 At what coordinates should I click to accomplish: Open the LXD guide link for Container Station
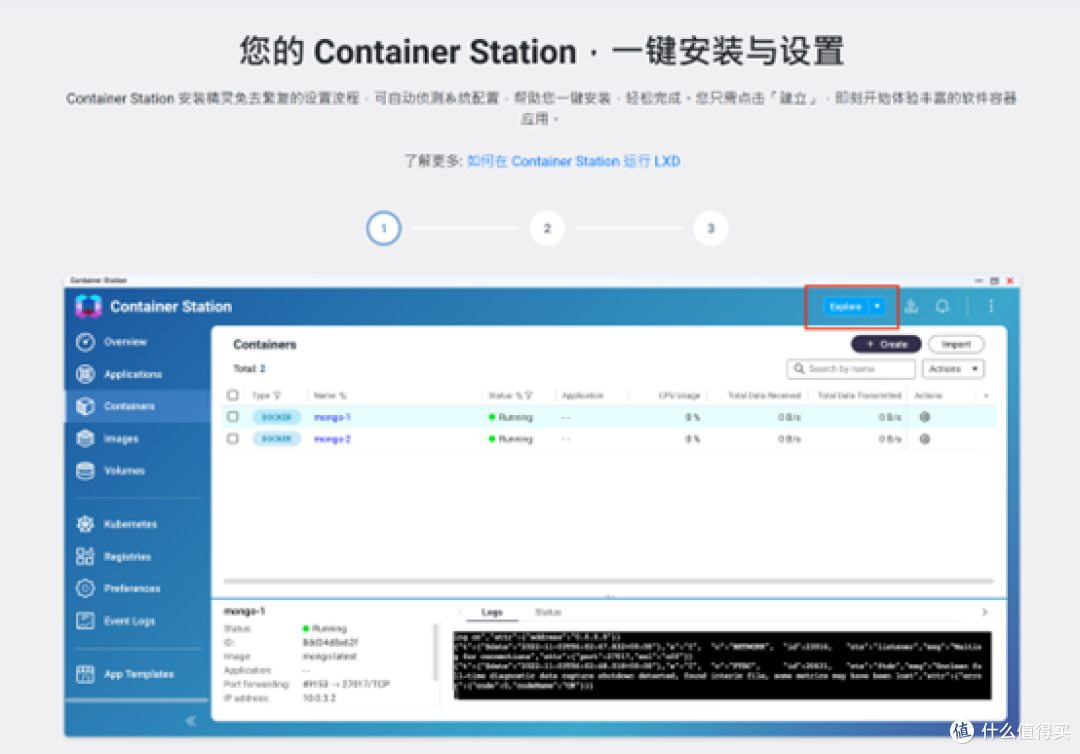click(x=573, y=161)
